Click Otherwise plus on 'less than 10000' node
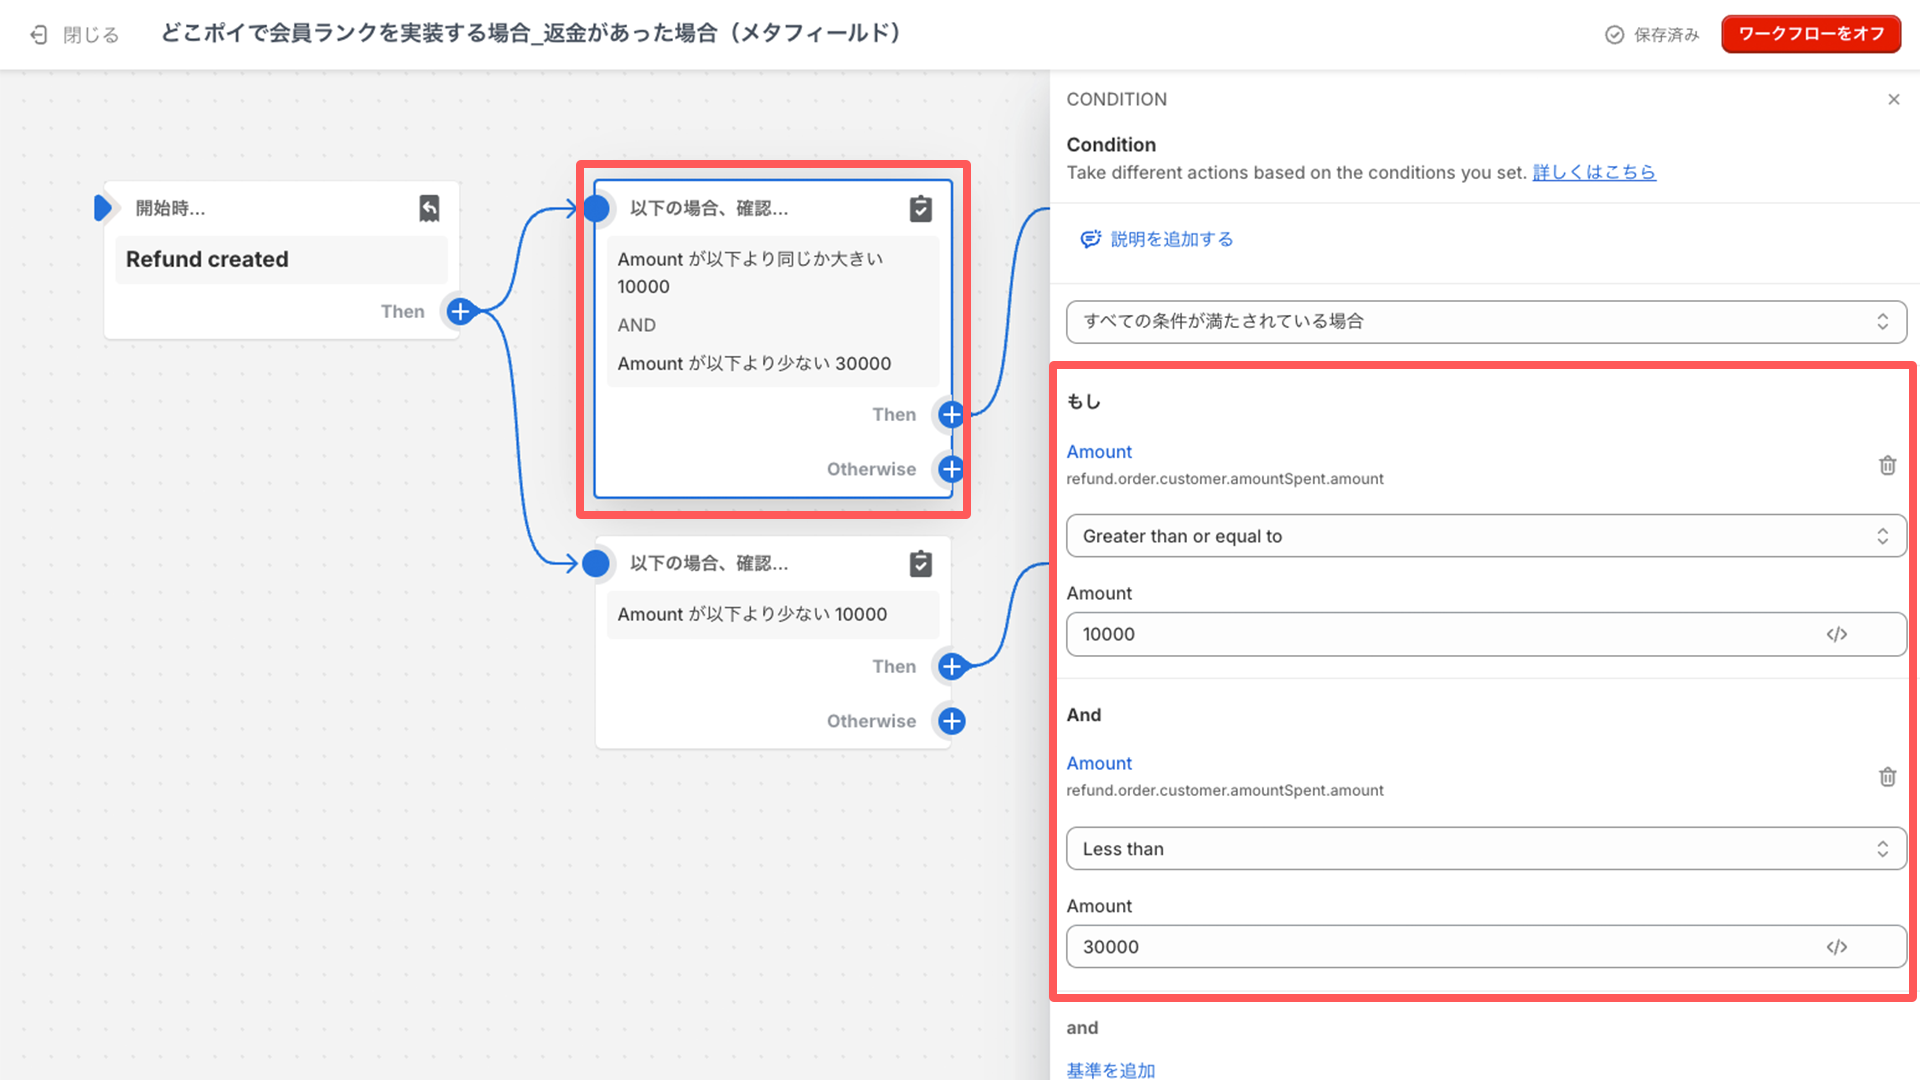The width and height of the screenshot is (1920, 1080). pos(952,721)
